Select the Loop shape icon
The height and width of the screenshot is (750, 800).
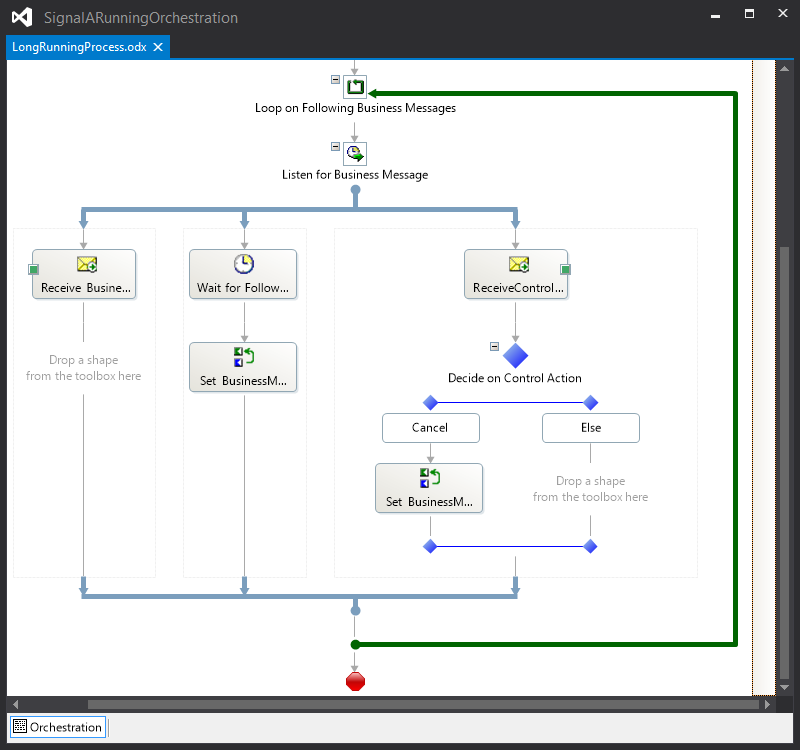pyautogui.click(x=355, y=87)
